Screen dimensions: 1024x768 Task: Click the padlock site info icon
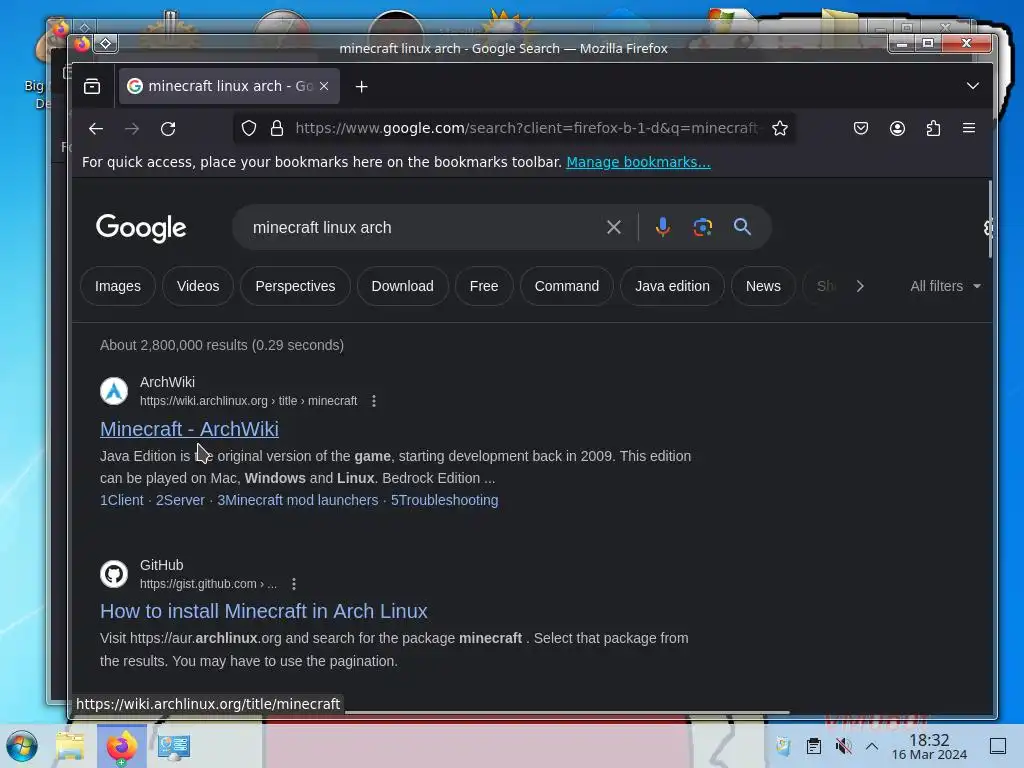pyautogui.click(x=277, y=129)
